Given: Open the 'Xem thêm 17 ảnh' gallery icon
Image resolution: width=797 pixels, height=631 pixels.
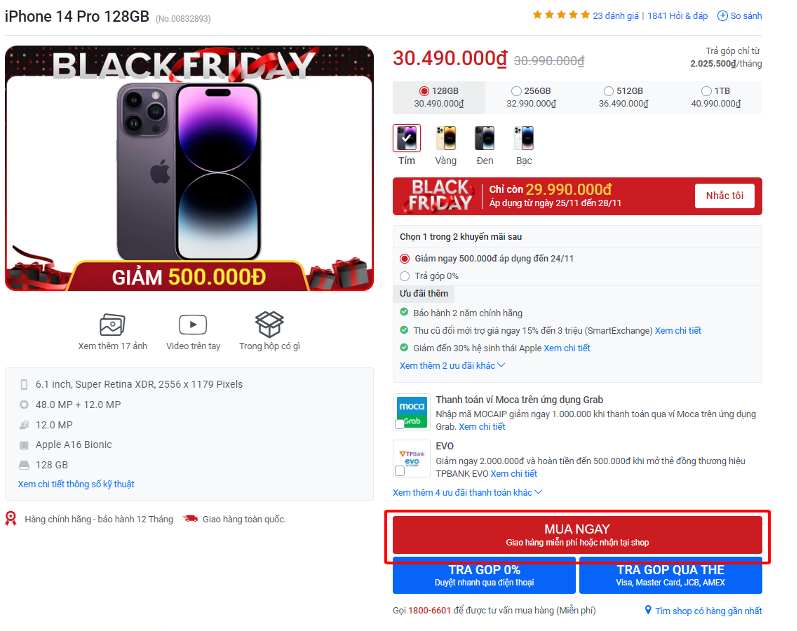Looking at the screenshot, I should coord(112,324).
